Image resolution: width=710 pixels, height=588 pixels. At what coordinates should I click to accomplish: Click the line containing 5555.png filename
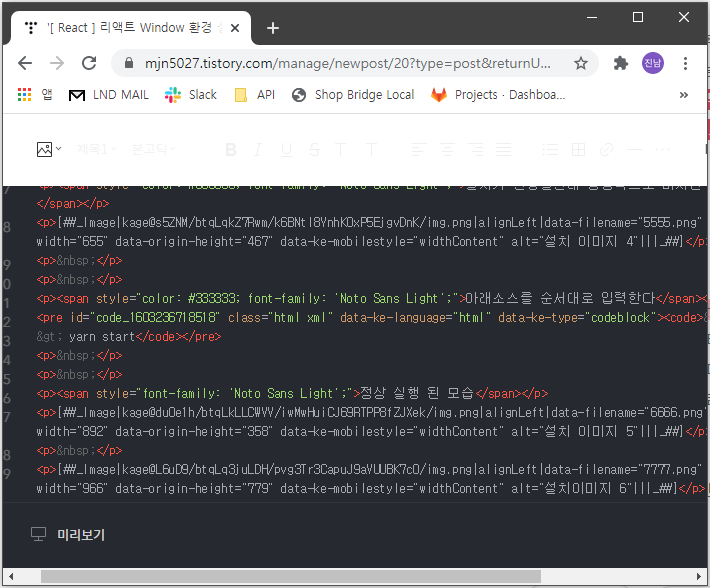tap(371, 223)
